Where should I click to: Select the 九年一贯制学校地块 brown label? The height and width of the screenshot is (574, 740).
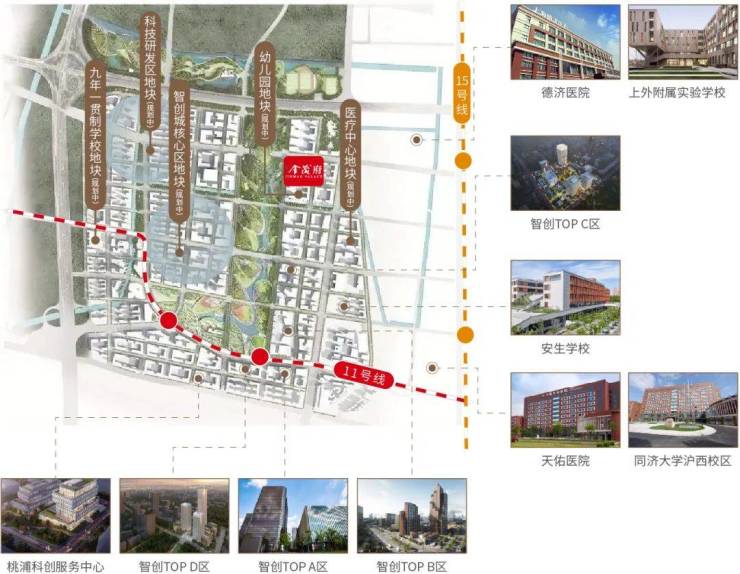pos(96,134)
